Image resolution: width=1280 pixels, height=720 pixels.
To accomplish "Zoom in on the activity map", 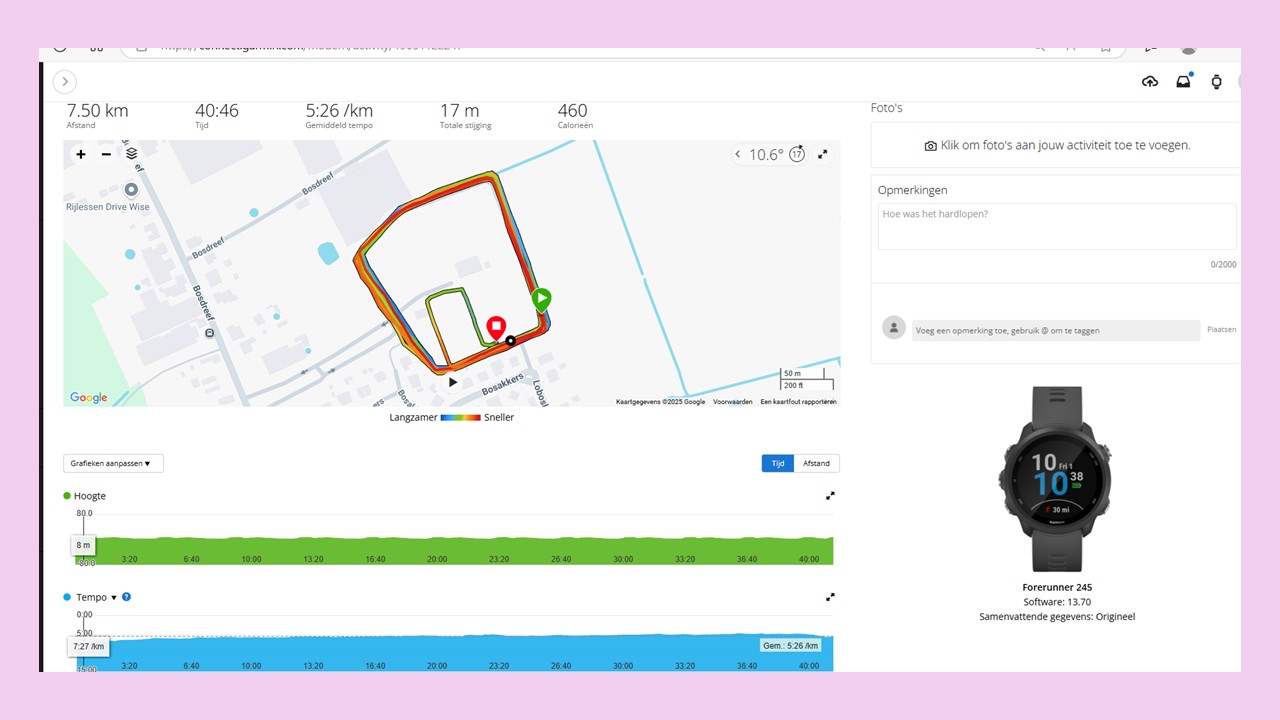I will point(81,154).
